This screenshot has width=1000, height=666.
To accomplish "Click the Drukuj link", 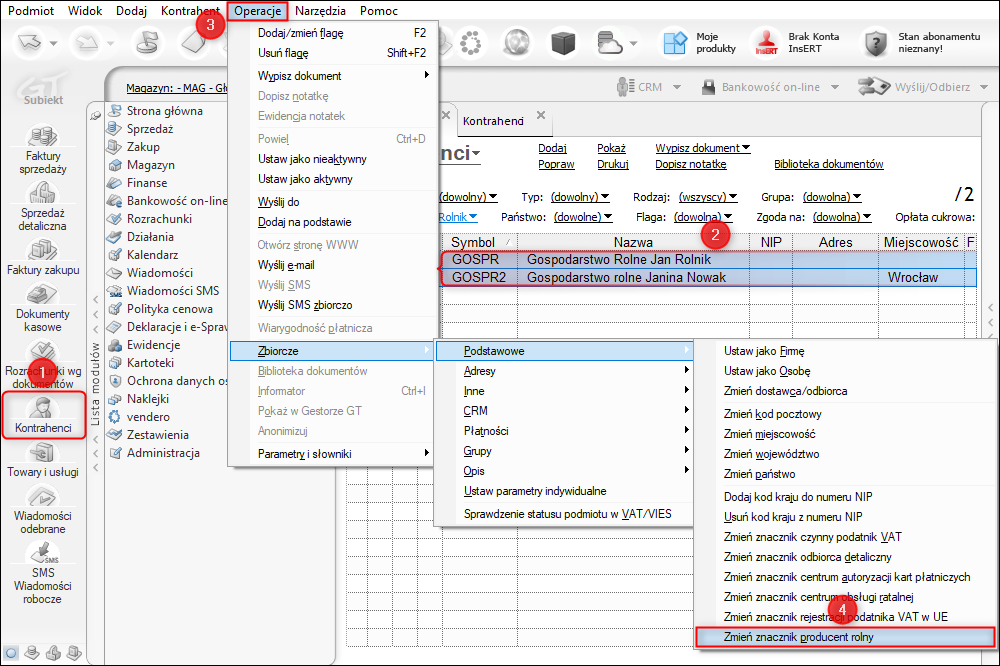I will tap(613, 165).
